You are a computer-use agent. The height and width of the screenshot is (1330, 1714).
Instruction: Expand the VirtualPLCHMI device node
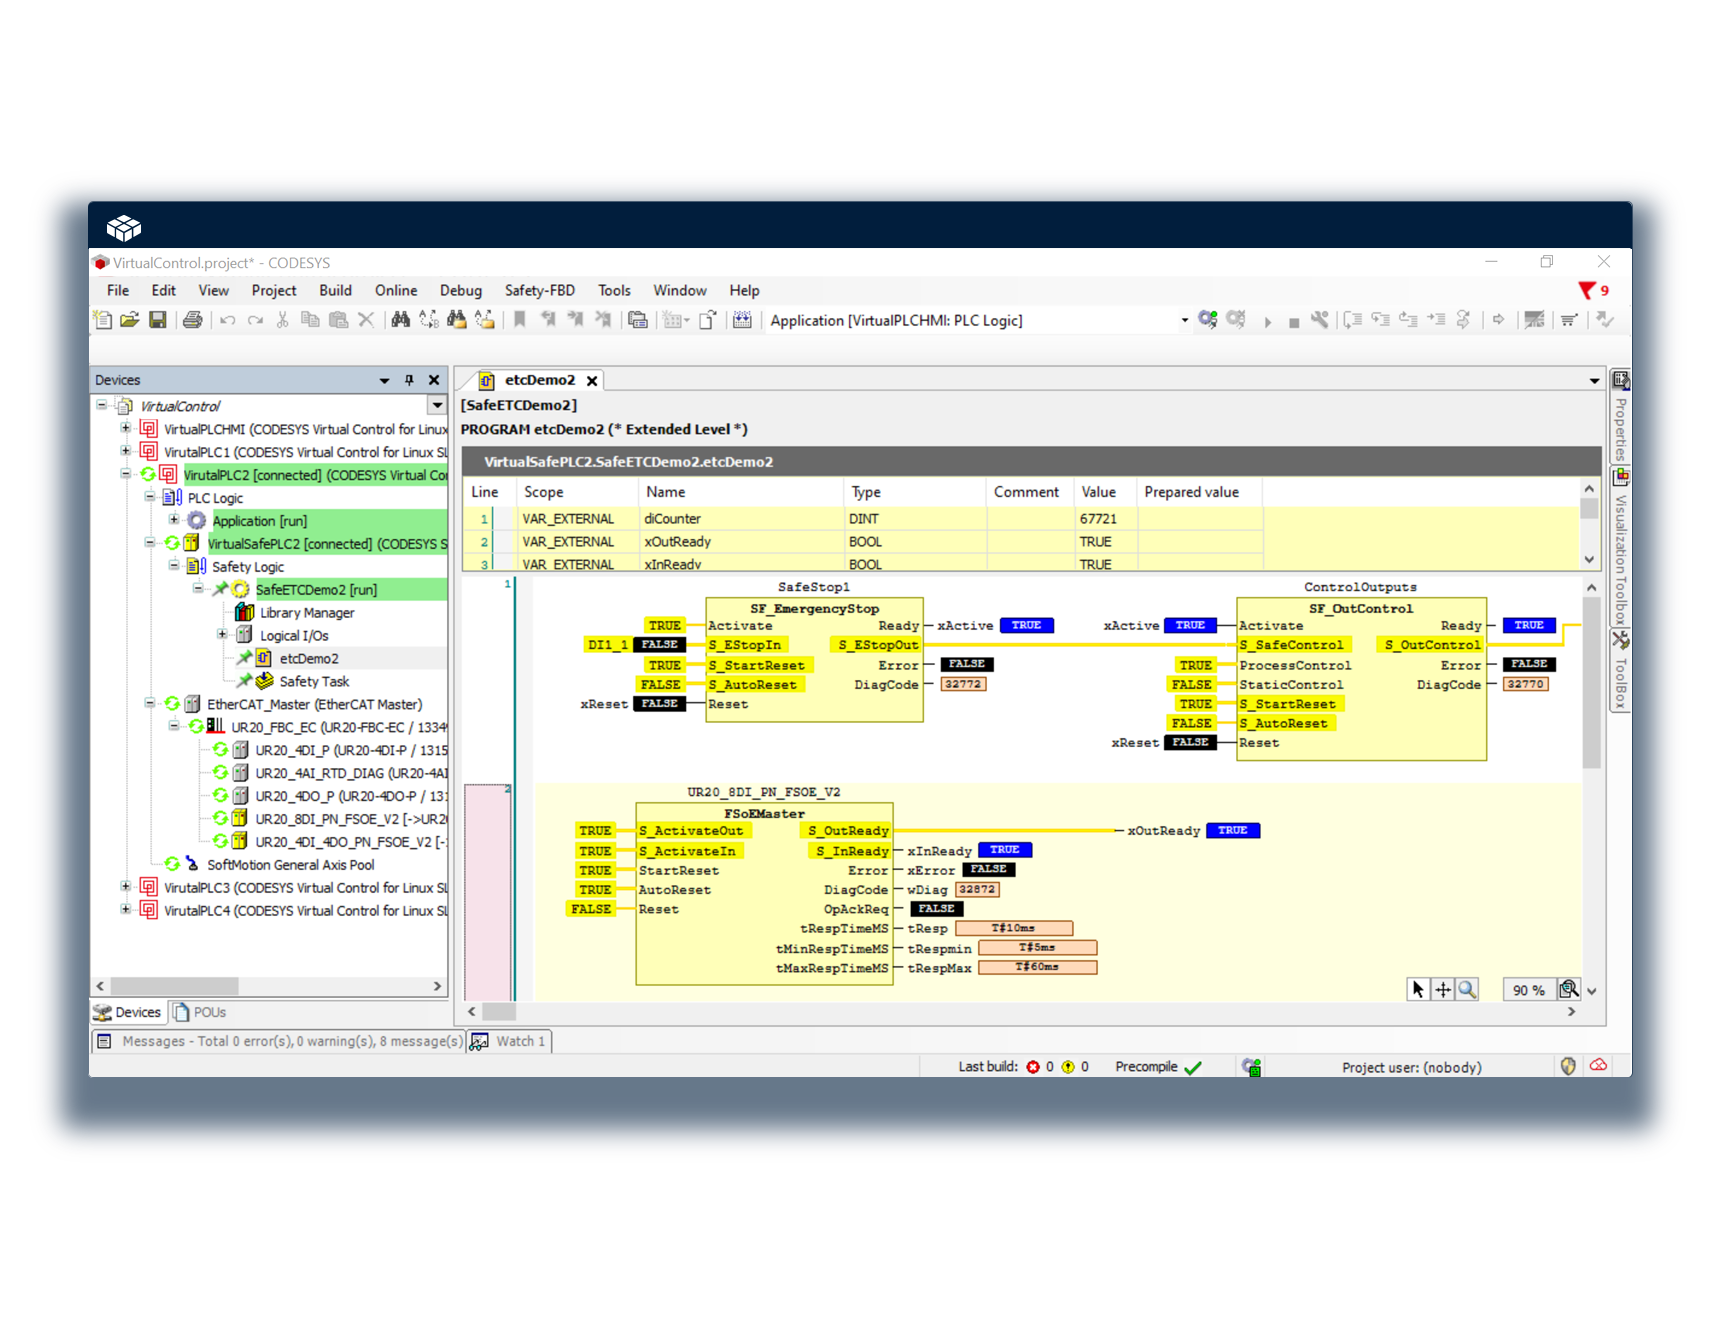tap(125, 428)
